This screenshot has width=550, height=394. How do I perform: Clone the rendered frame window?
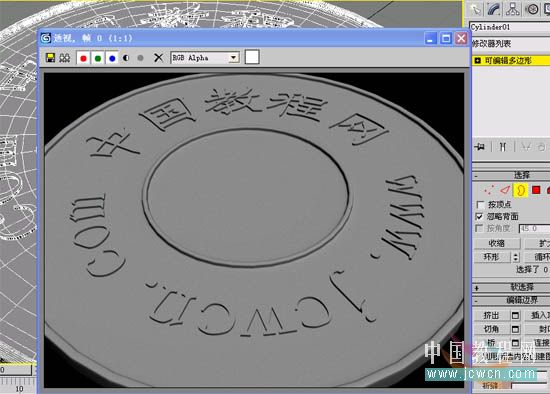coord(65,58)
